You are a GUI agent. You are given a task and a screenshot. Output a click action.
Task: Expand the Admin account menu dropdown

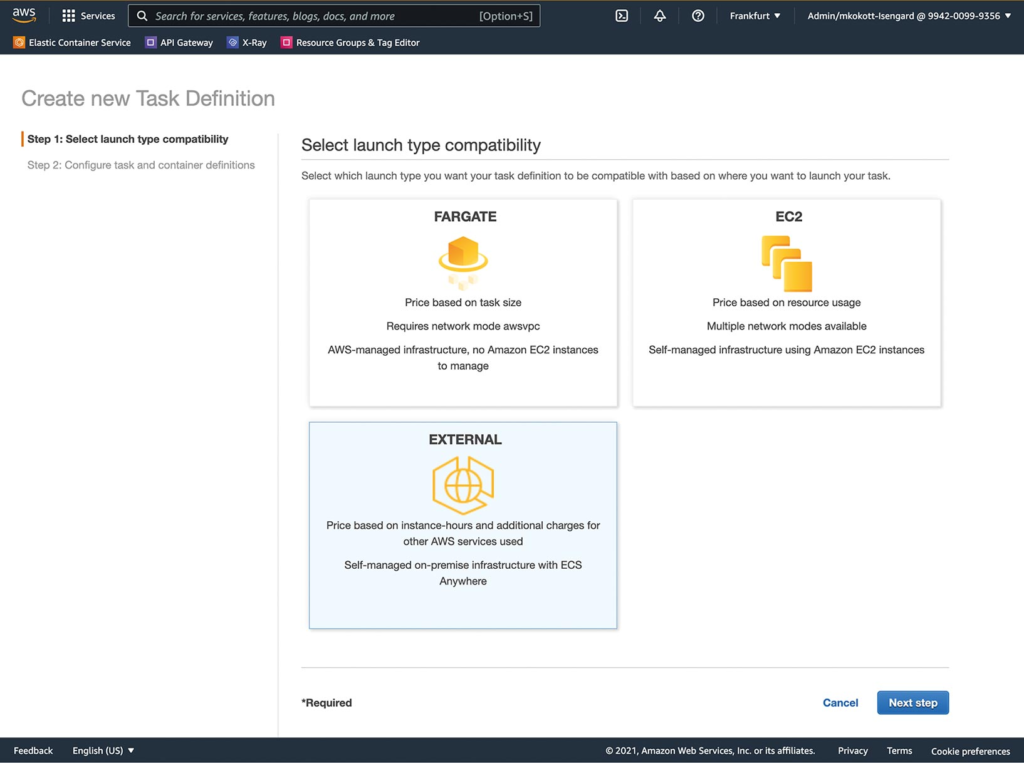909,16
